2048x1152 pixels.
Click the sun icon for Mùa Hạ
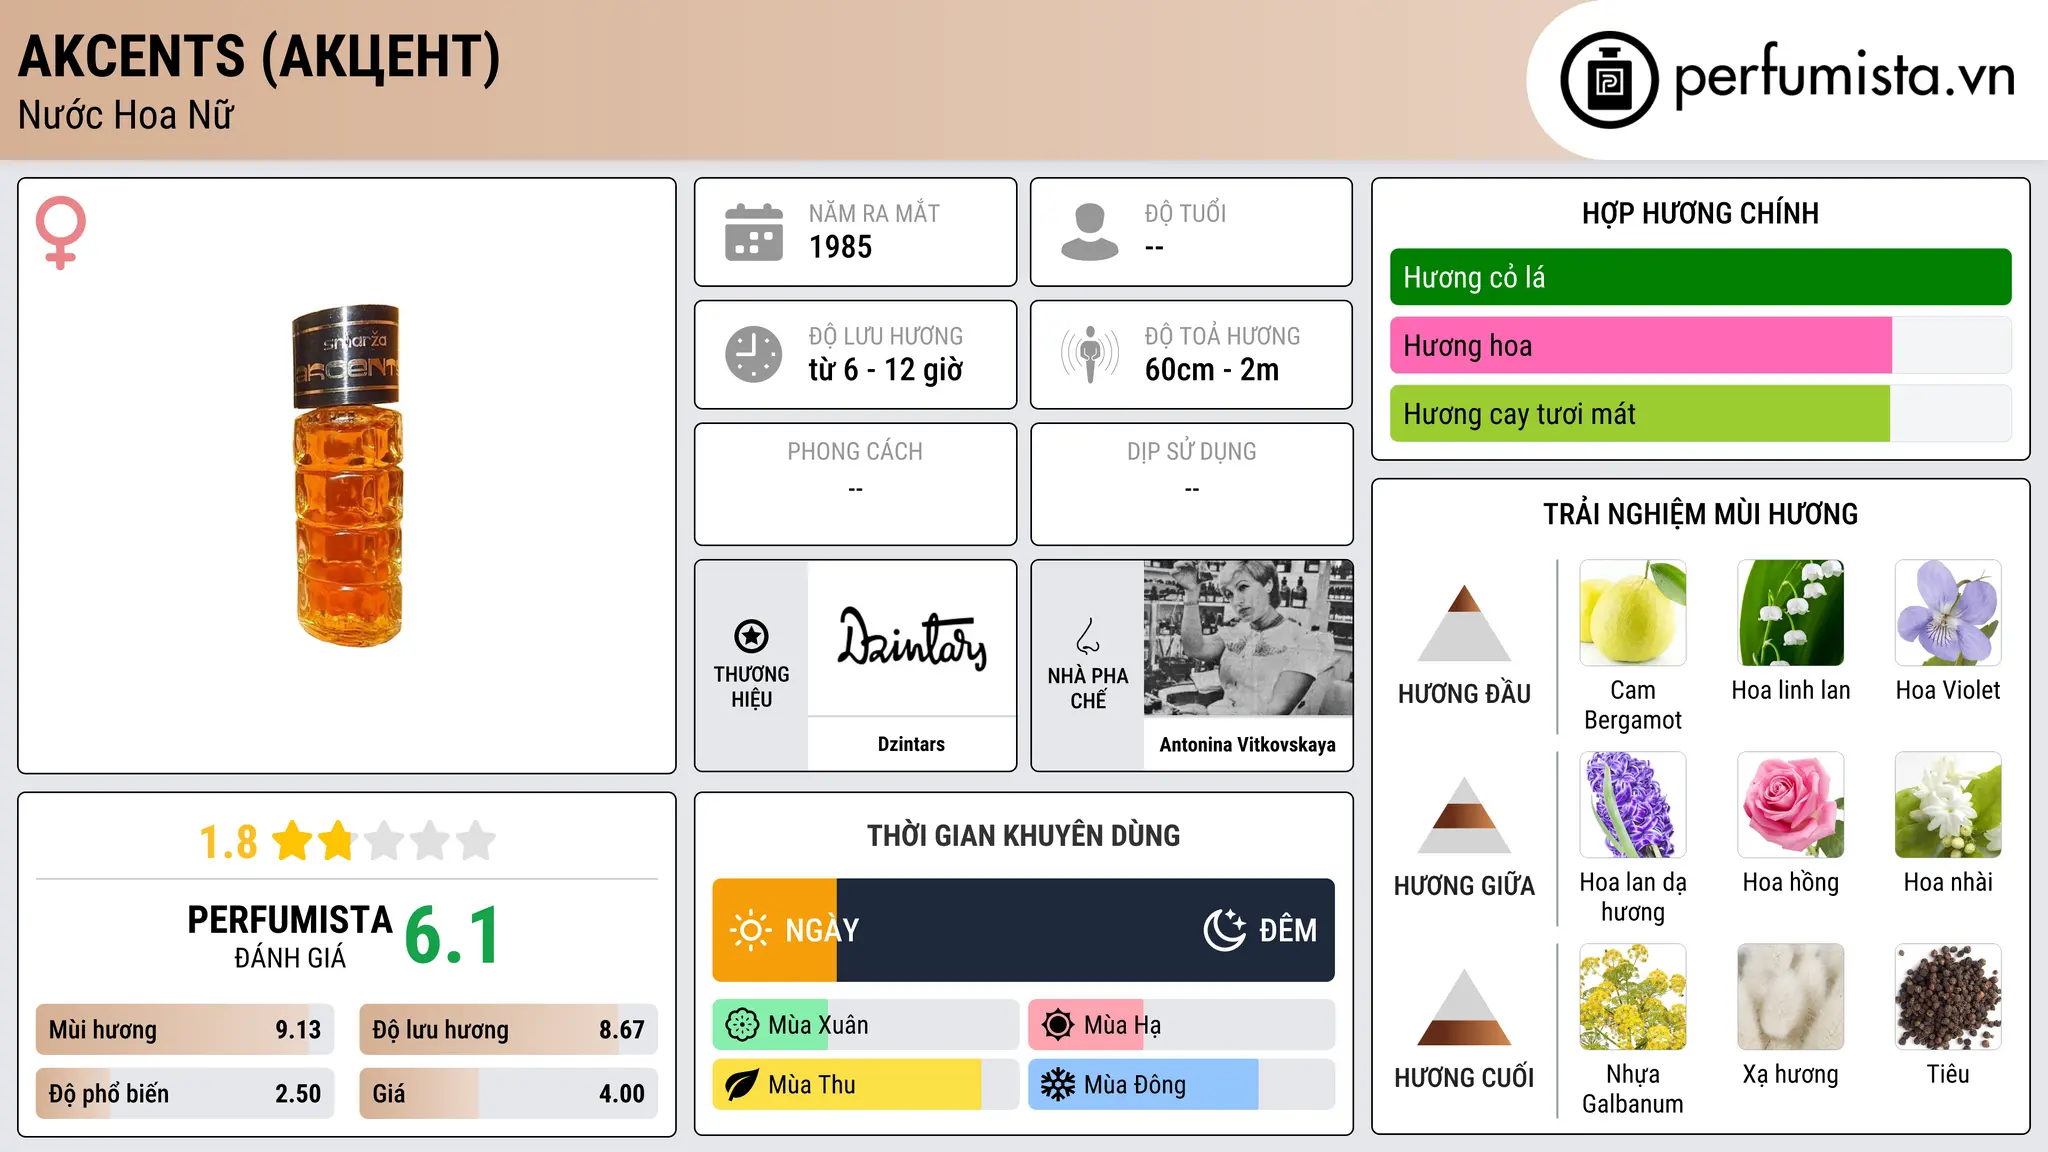(1058, 1025)
